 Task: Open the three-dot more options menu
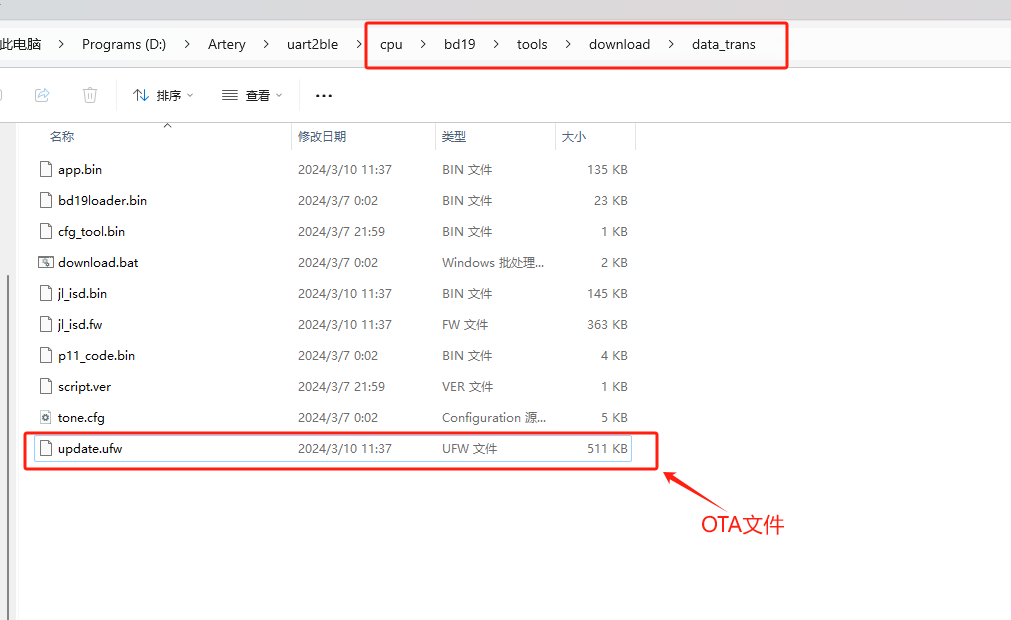click(324, 95)
